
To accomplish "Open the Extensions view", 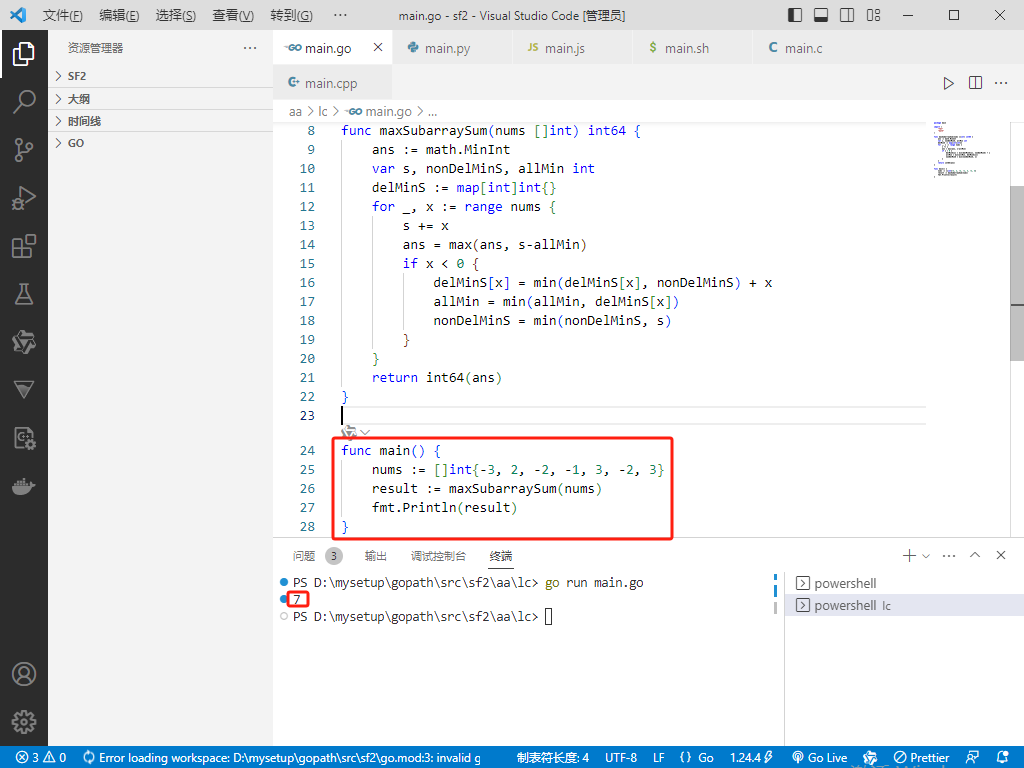I will coord(24,246).
